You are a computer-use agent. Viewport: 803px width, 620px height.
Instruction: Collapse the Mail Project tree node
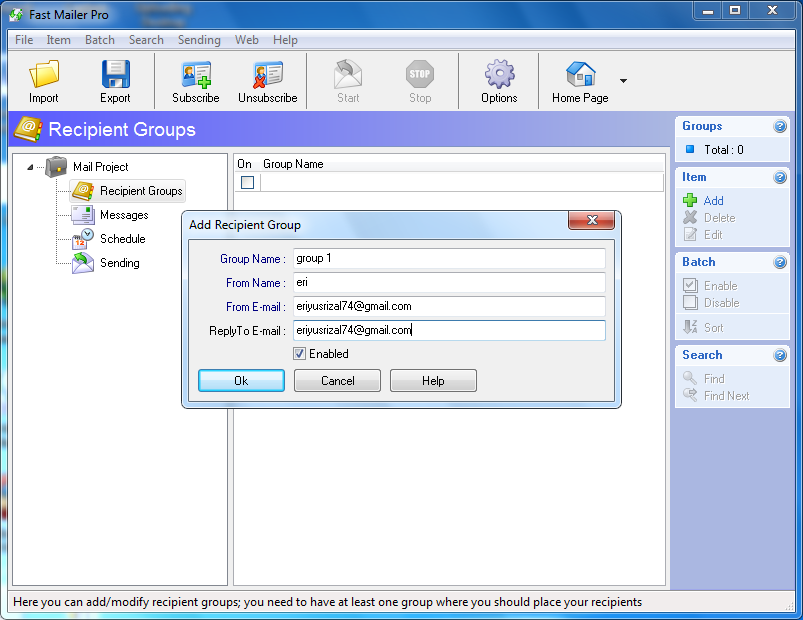30,167
